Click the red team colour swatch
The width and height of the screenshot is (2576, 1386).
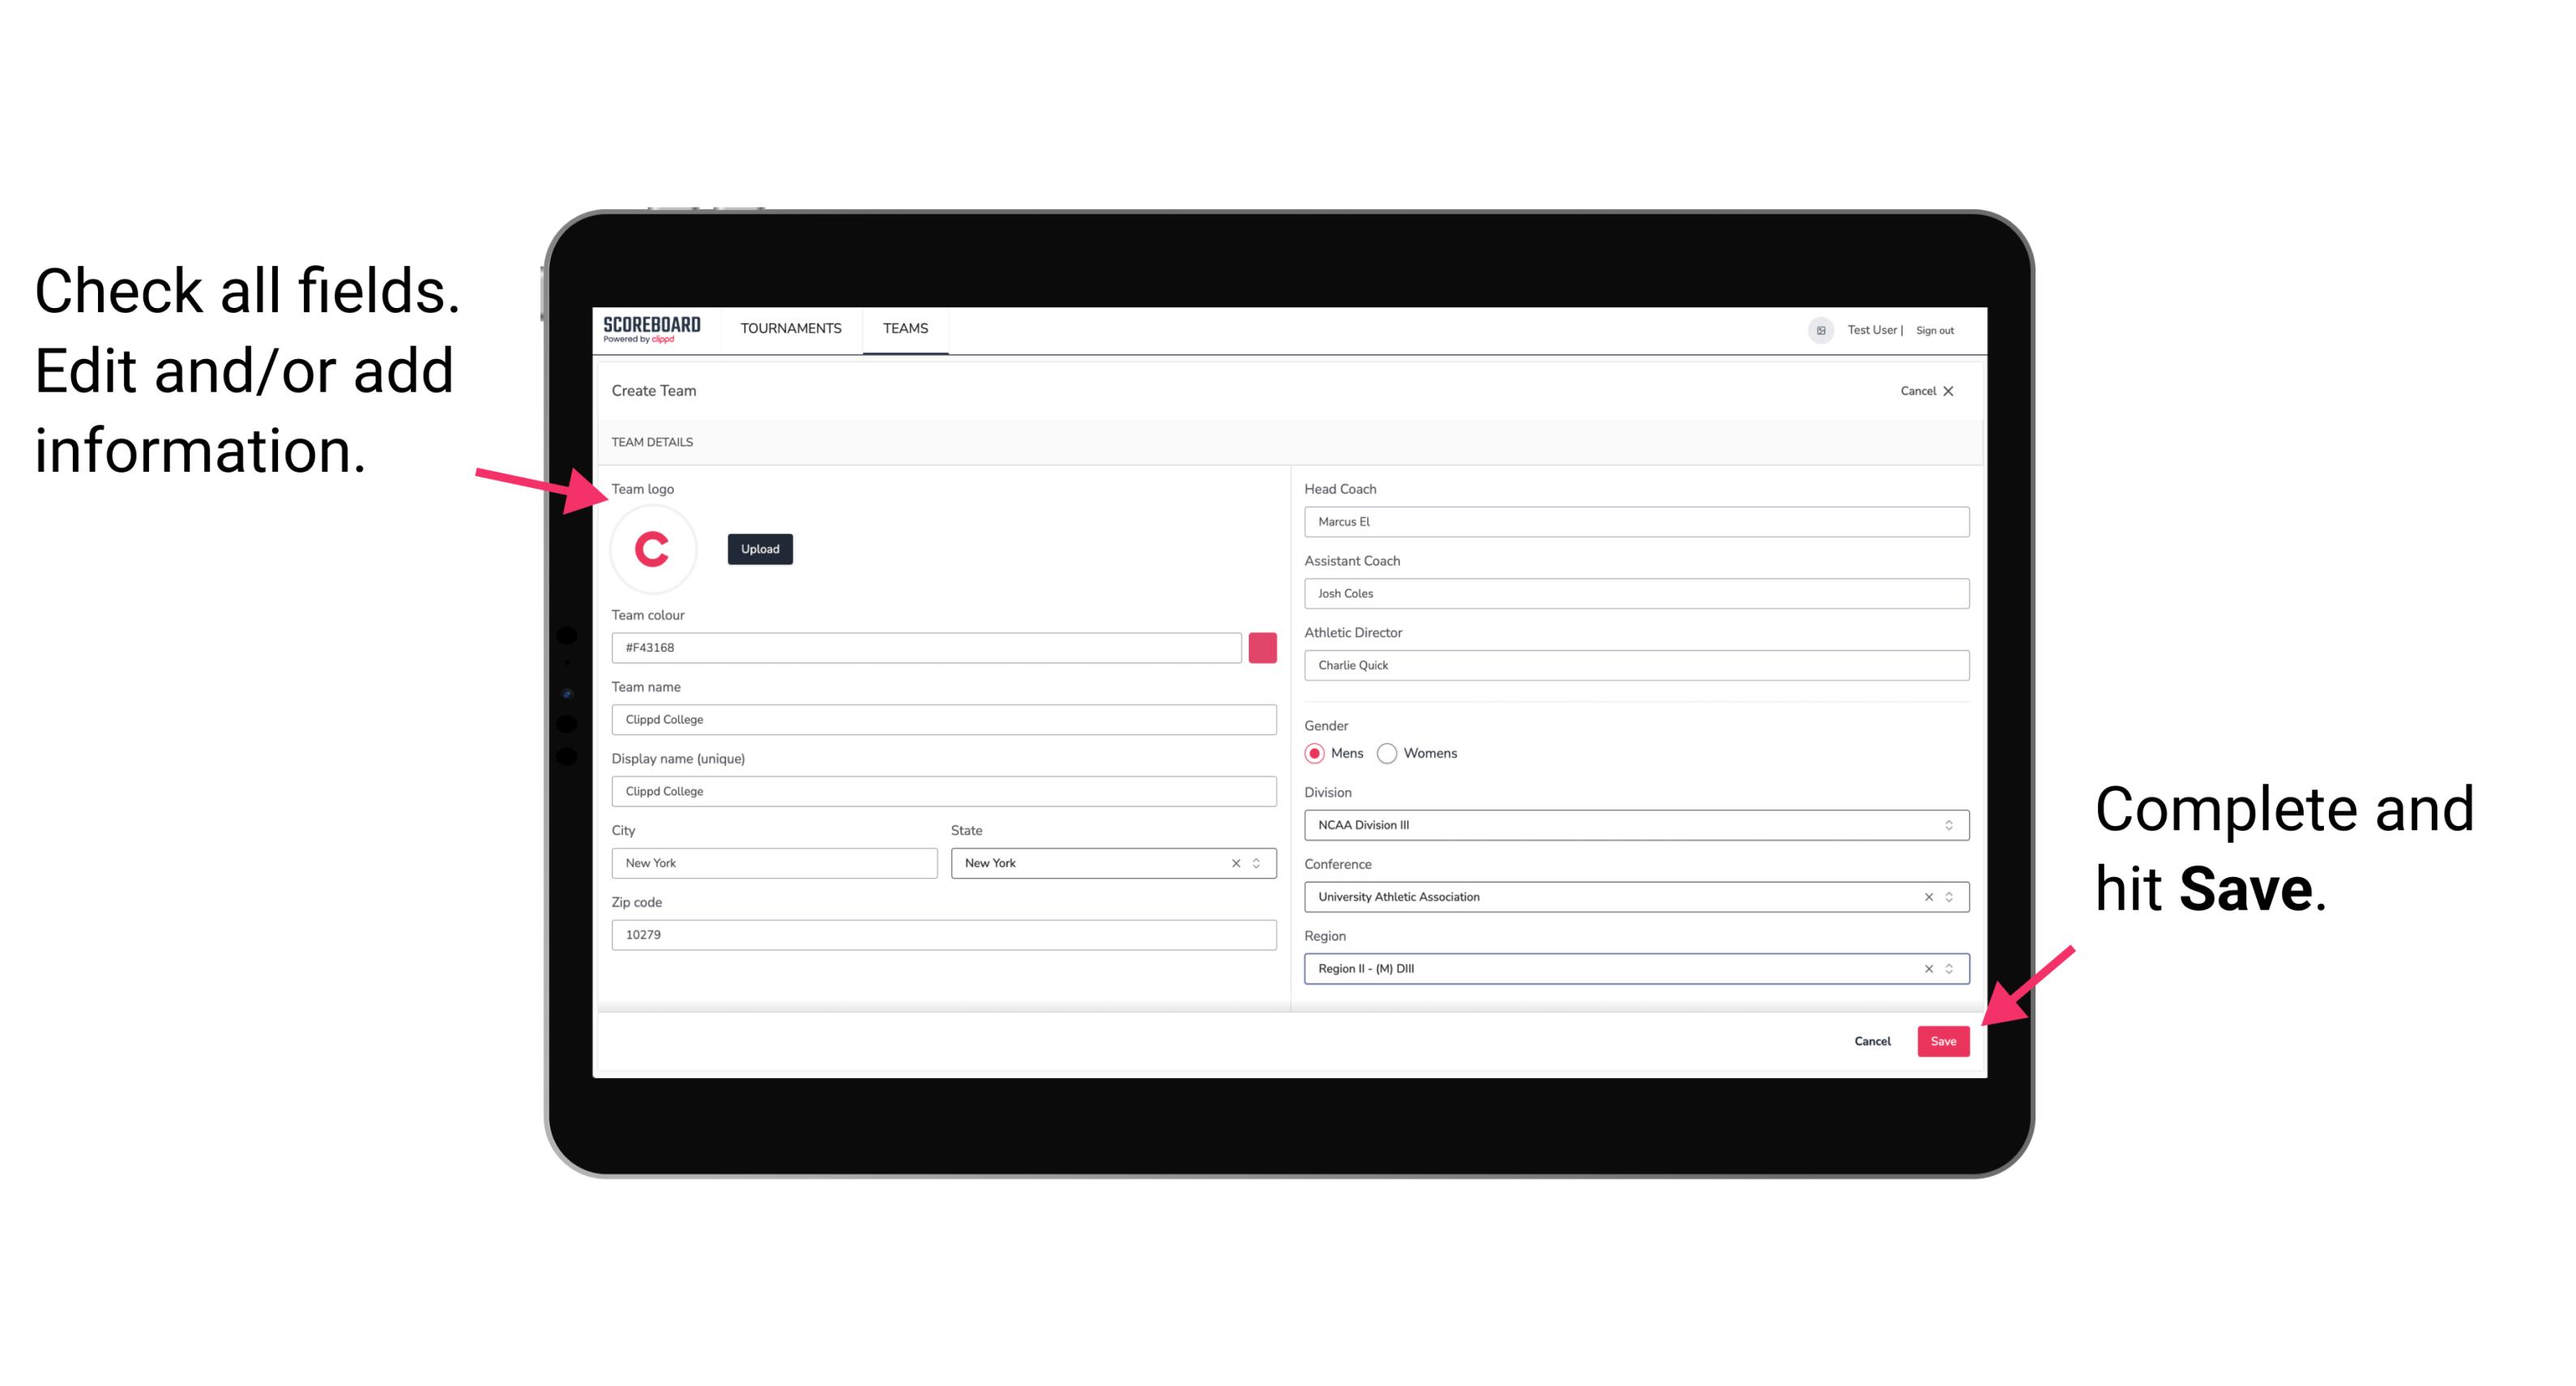coord(1262,647)
